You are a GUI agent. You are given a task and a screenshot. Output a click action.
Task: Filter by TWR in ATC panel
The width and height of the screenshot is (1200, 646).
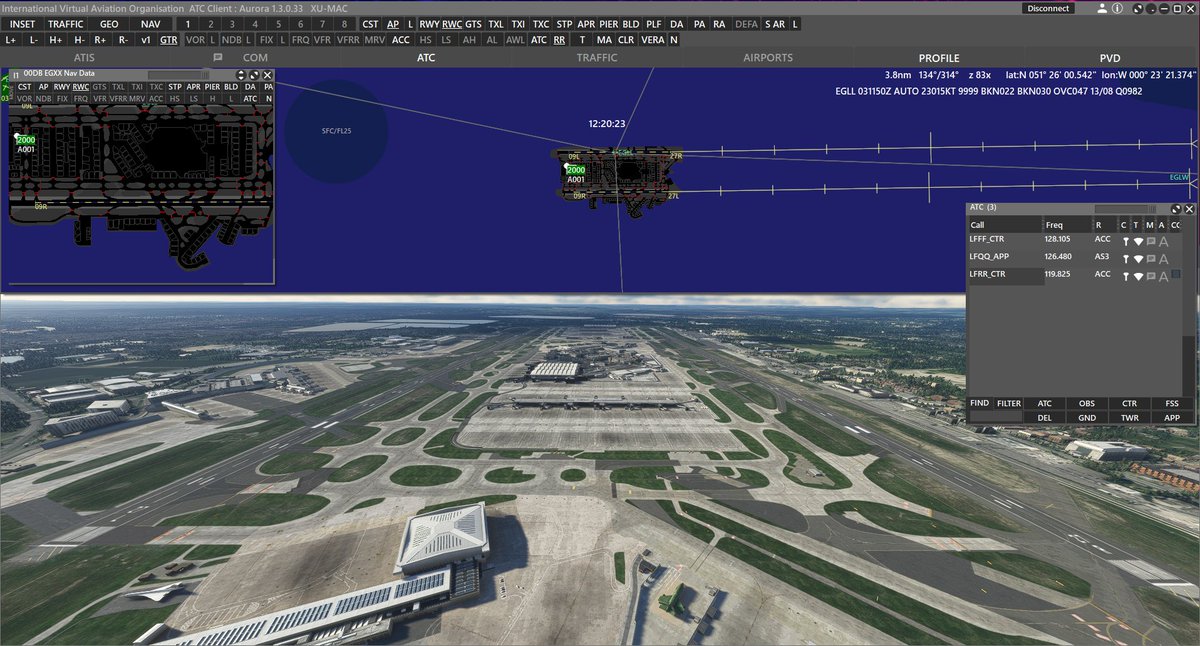pos(1129,418)
